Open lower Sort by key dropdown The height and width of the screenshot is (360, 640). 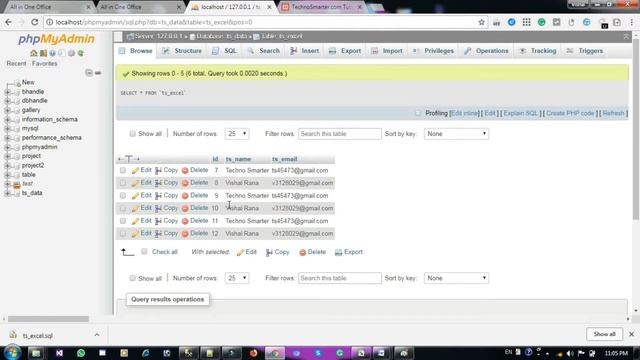[x=456, y=278]
